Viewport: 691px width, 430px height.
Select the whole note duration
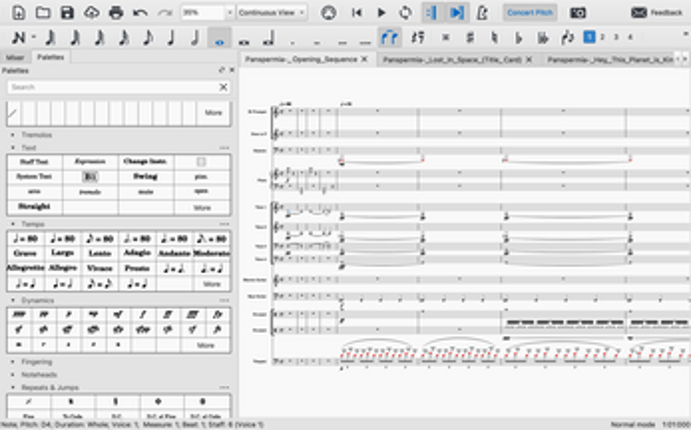[x=219, y=37]
